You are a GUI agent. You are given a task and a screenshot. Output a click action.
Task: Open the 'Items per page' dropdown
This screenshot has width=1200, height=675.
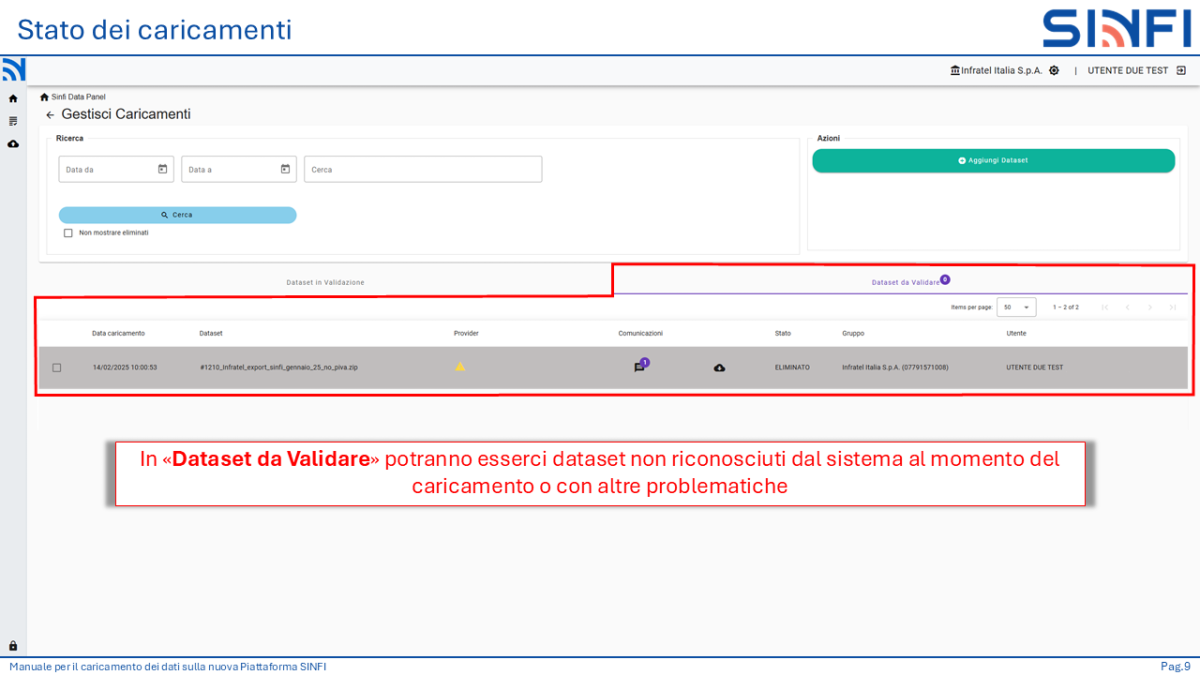click(x=1016, y=307)
